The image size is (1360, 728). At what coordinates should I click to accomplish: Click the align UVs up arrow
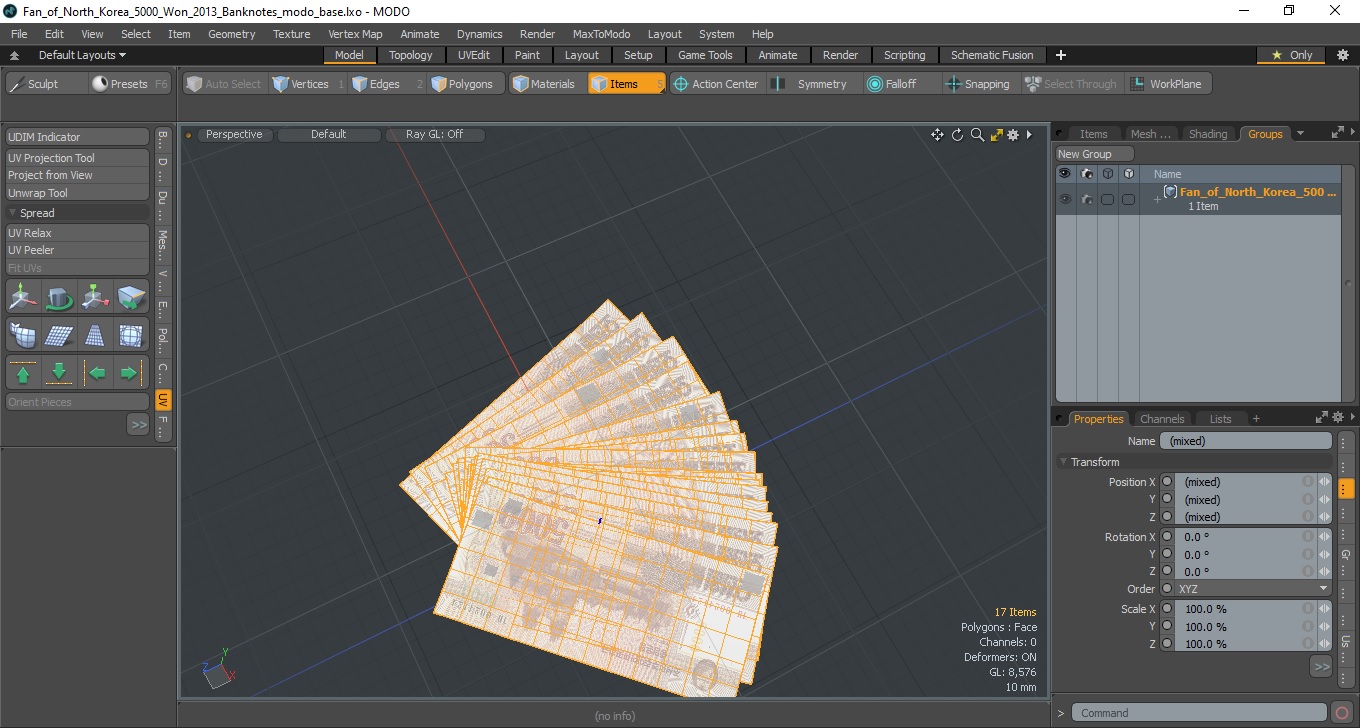point(24,373)
